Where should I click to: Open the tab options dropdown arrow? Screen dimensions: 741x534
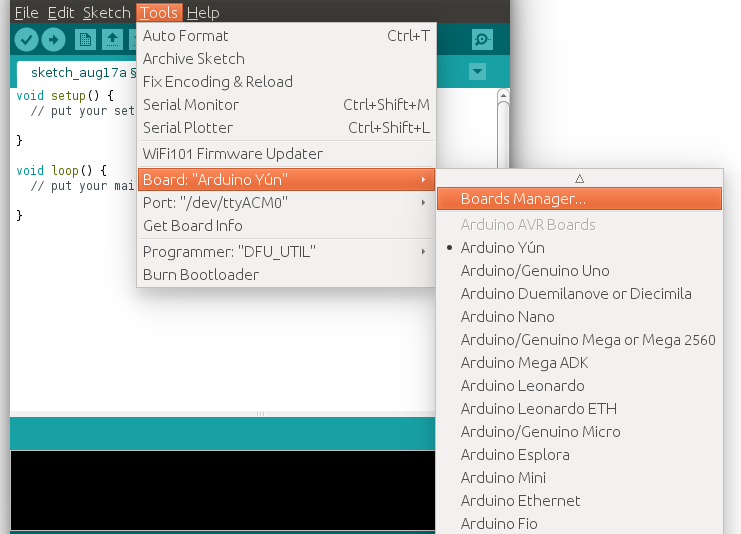click(477, 72)
